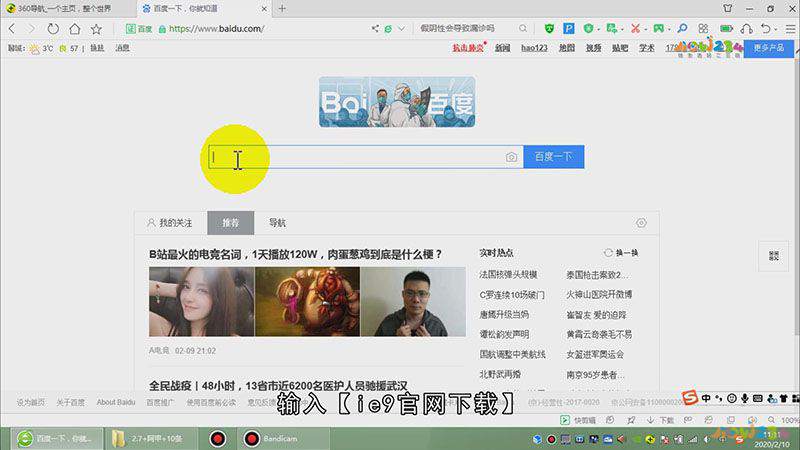Click the blue magnifying glass toolbar icon
The image size is (800, 450).
click(682, 29)
